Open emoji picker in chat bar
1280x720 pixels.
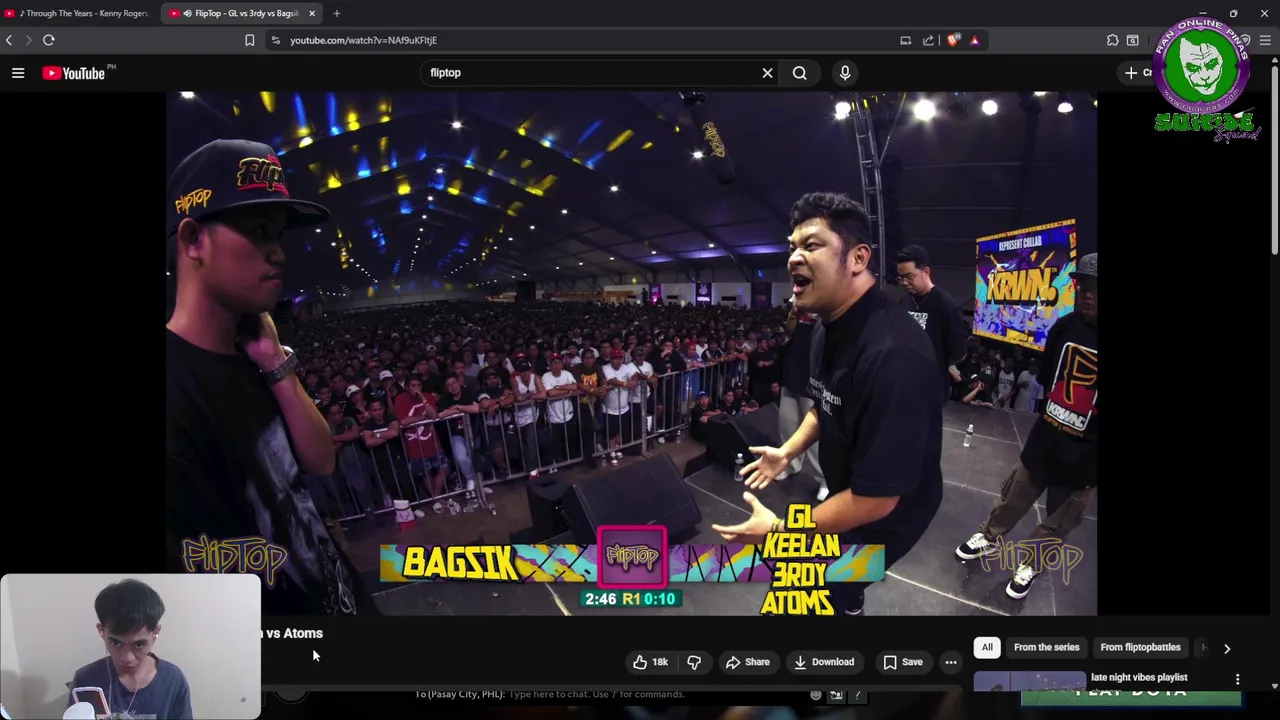[x=816, y=694]
